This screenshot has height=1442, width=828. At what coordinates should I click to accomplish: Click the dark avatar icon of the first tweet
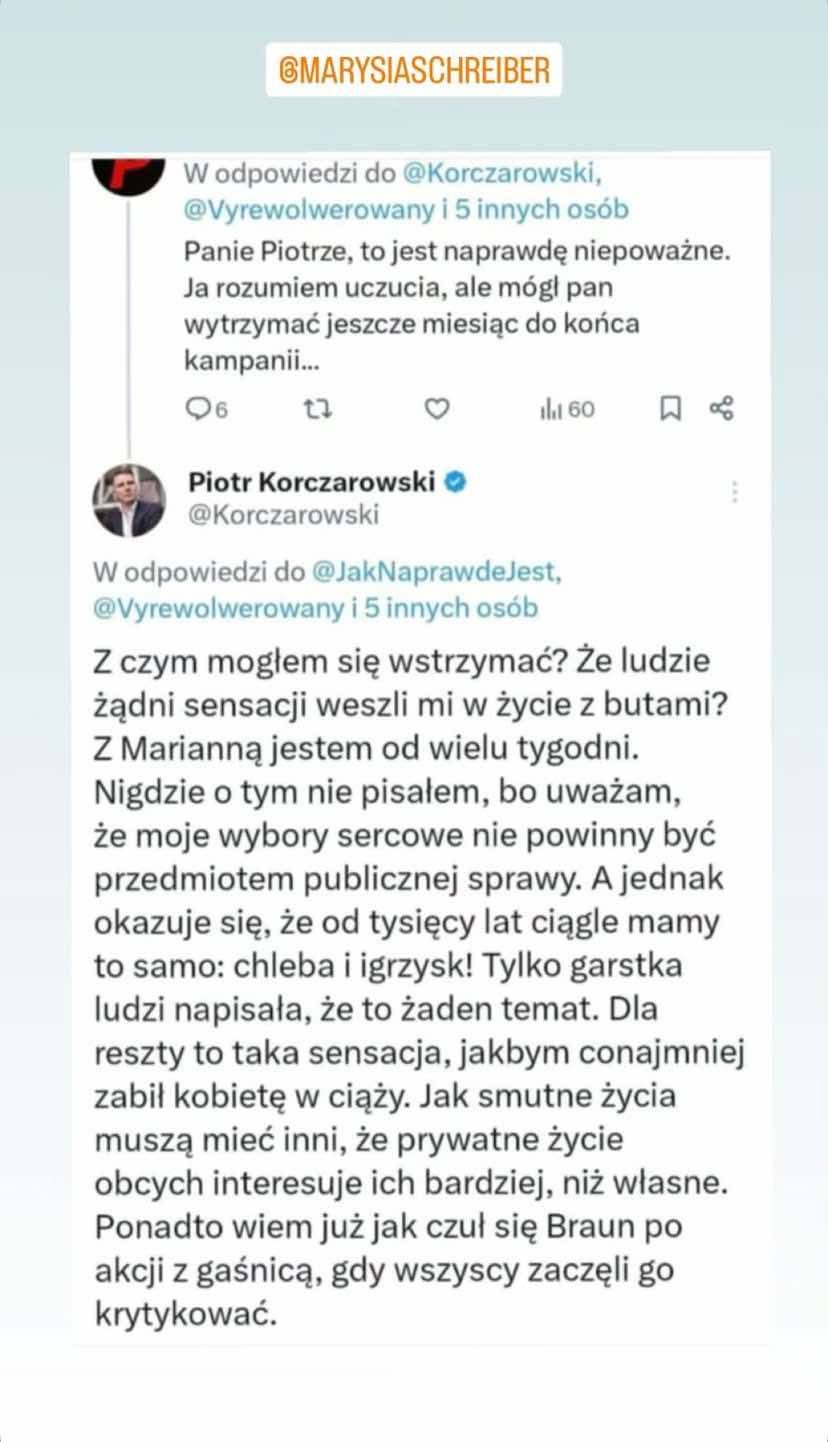[130, 175]
